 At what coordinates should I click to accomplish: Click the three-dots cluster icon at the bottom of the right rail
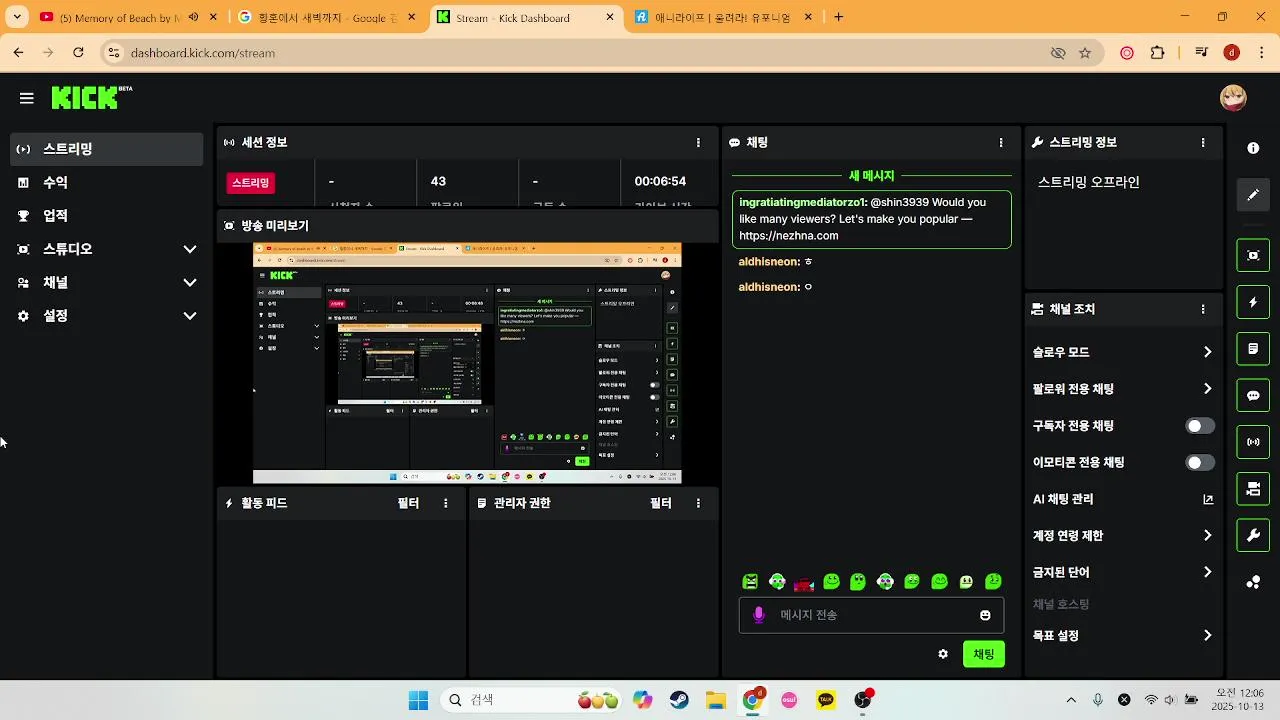click(1253, 582)
